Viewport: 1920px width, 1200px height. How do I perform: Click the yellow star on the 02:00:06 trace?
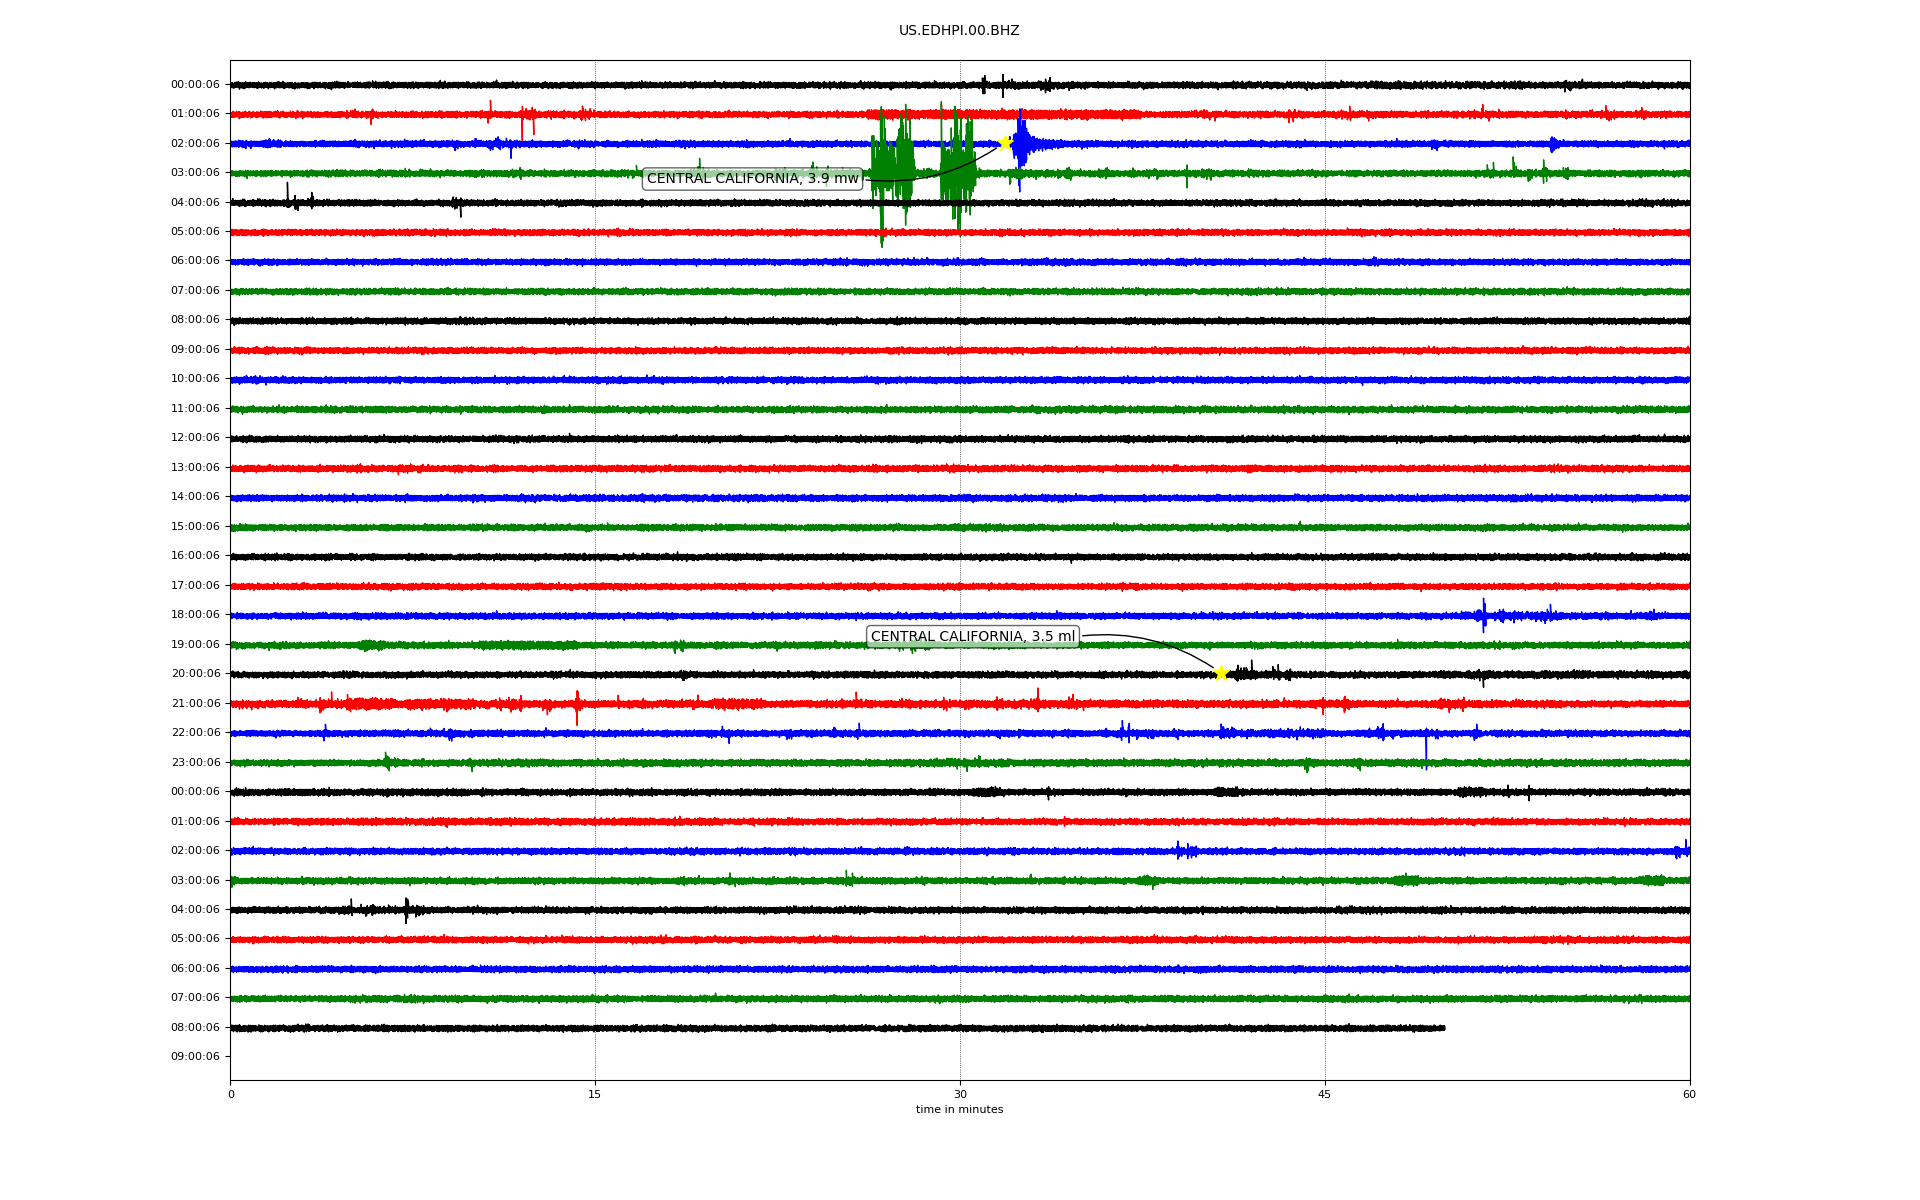point(1005,143)
